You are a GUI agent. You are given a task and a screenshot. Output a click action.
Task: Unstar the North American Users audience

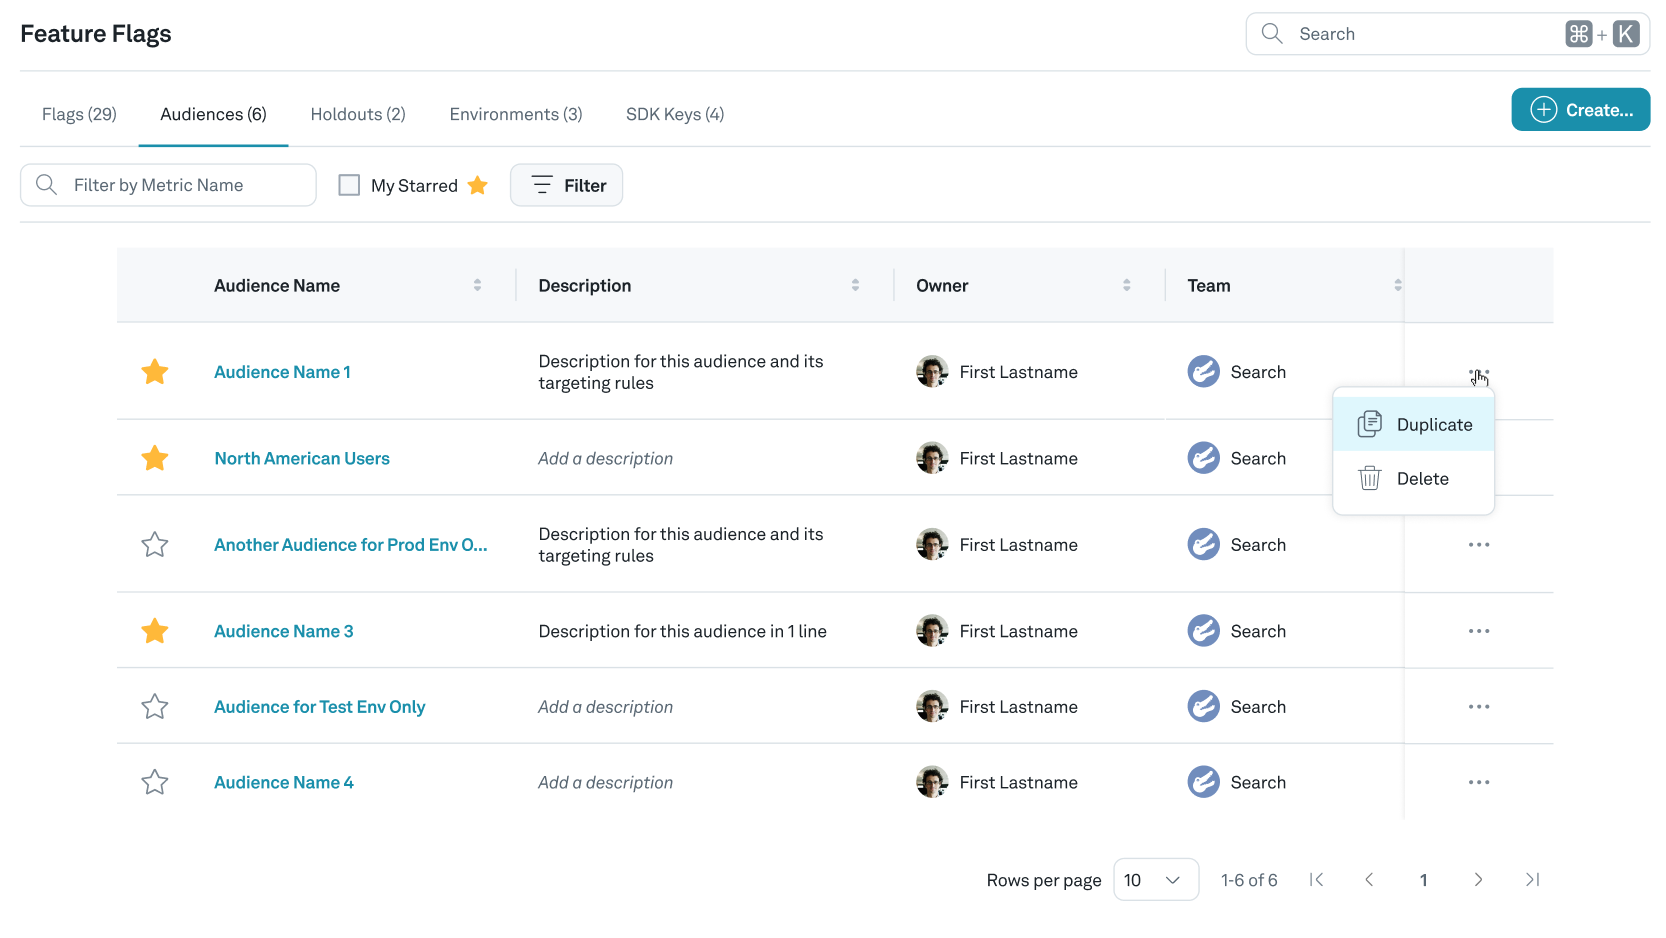point(155,457)
